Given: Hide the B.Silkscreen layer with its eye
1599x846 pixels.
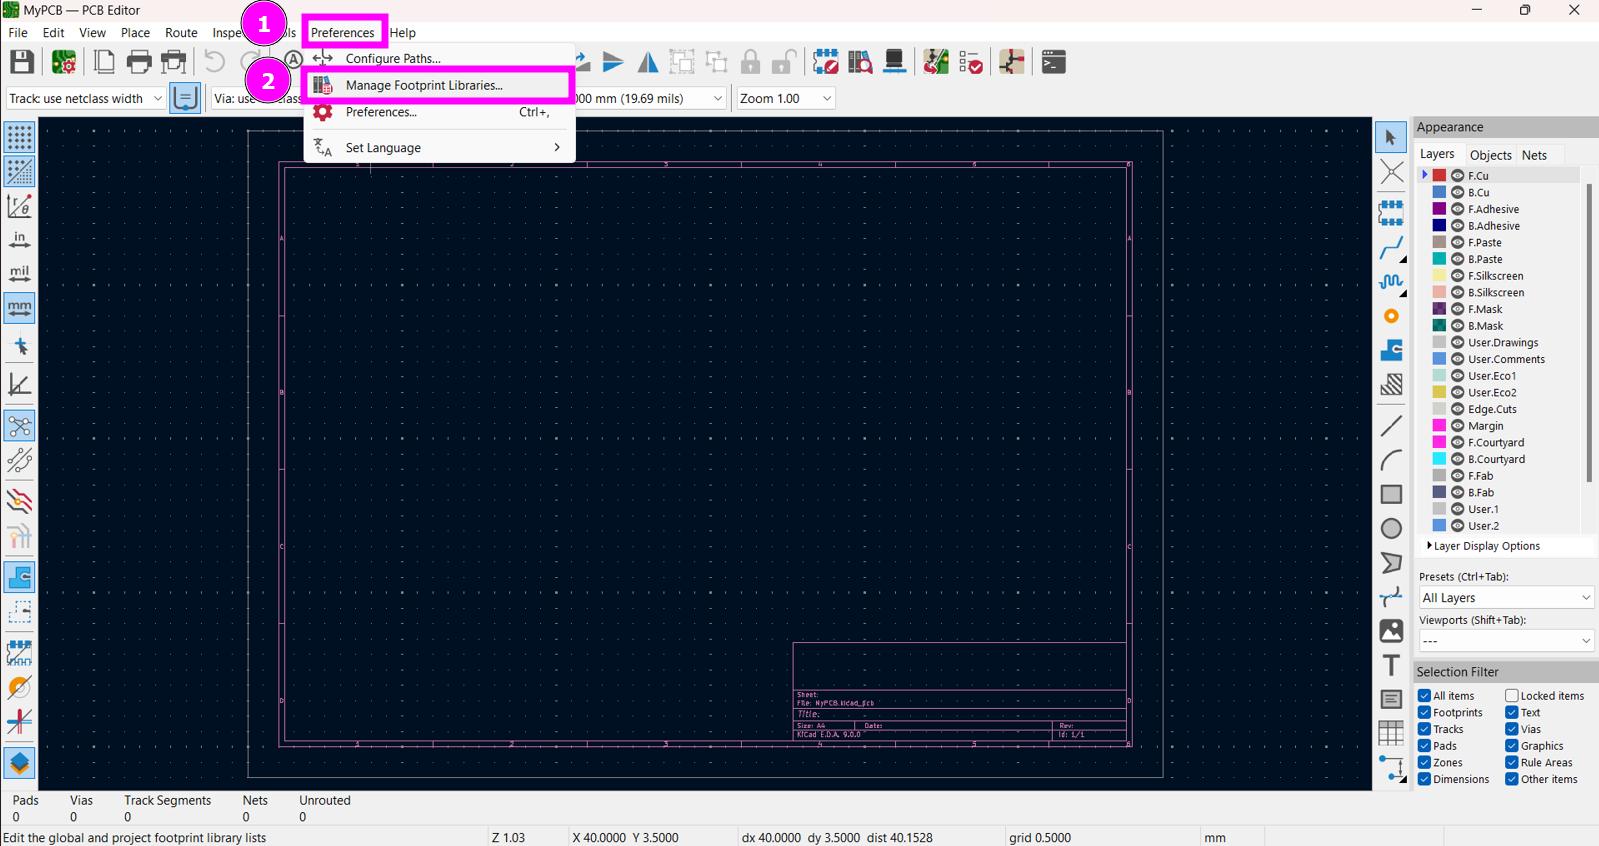Looking at the screenshot, I should (1457, 292).
